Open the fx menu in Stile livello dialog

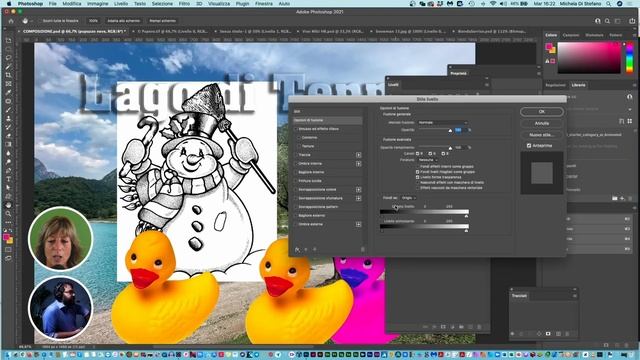(x=297, y=249)
